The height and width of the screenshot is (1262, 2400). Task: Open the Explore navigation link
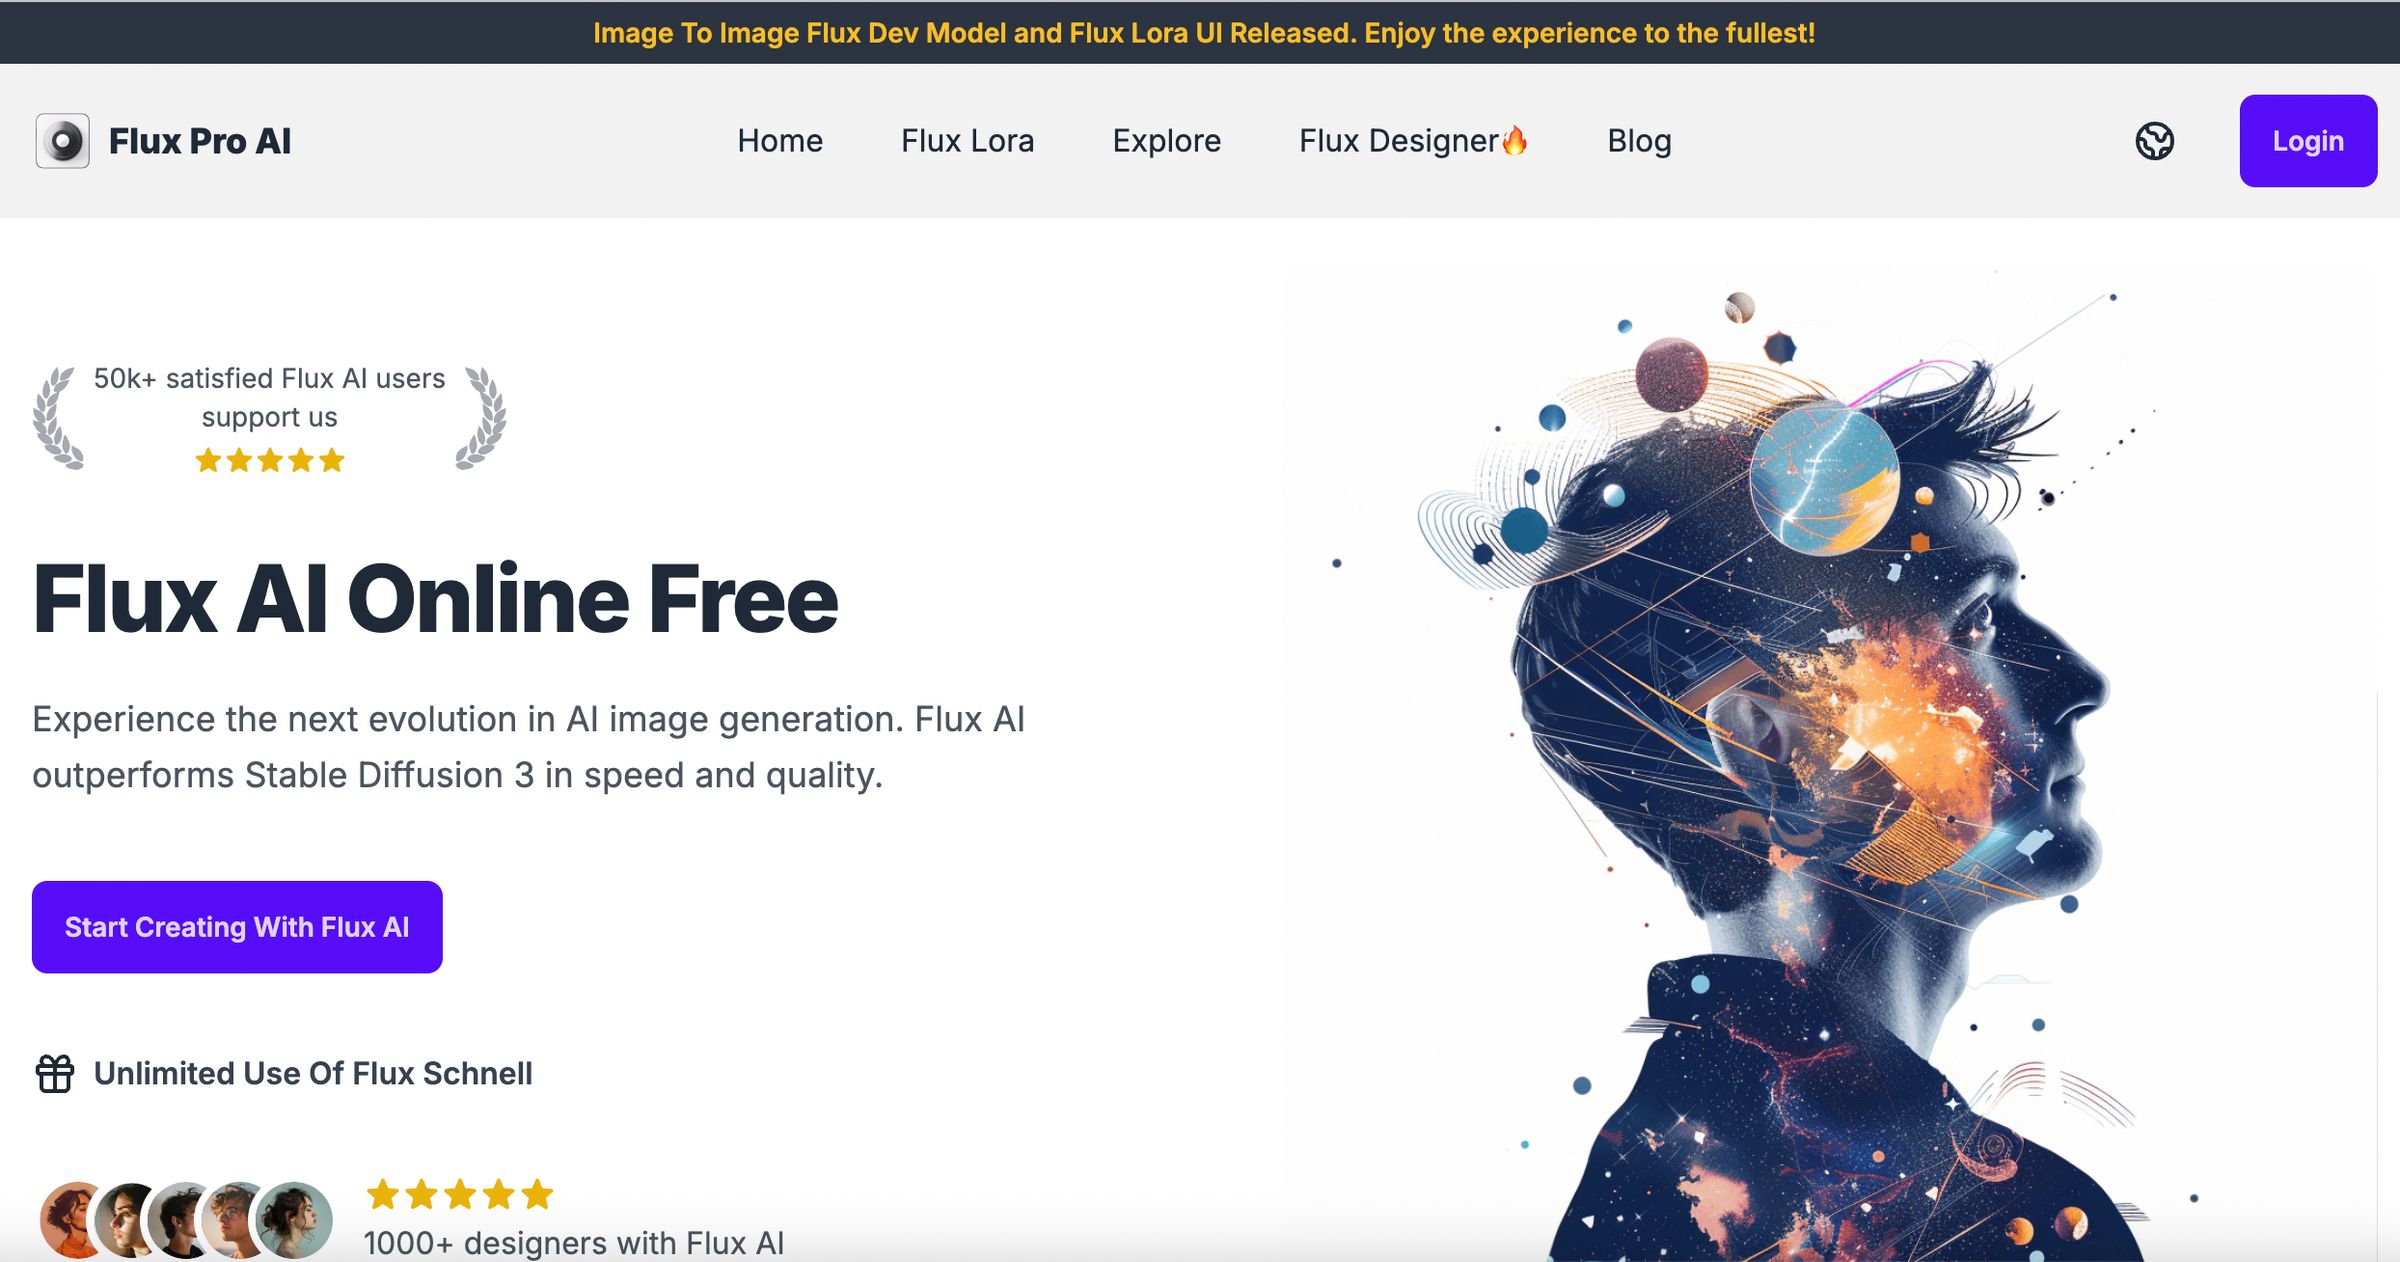pyautogui.click(x=1166, y=141)
